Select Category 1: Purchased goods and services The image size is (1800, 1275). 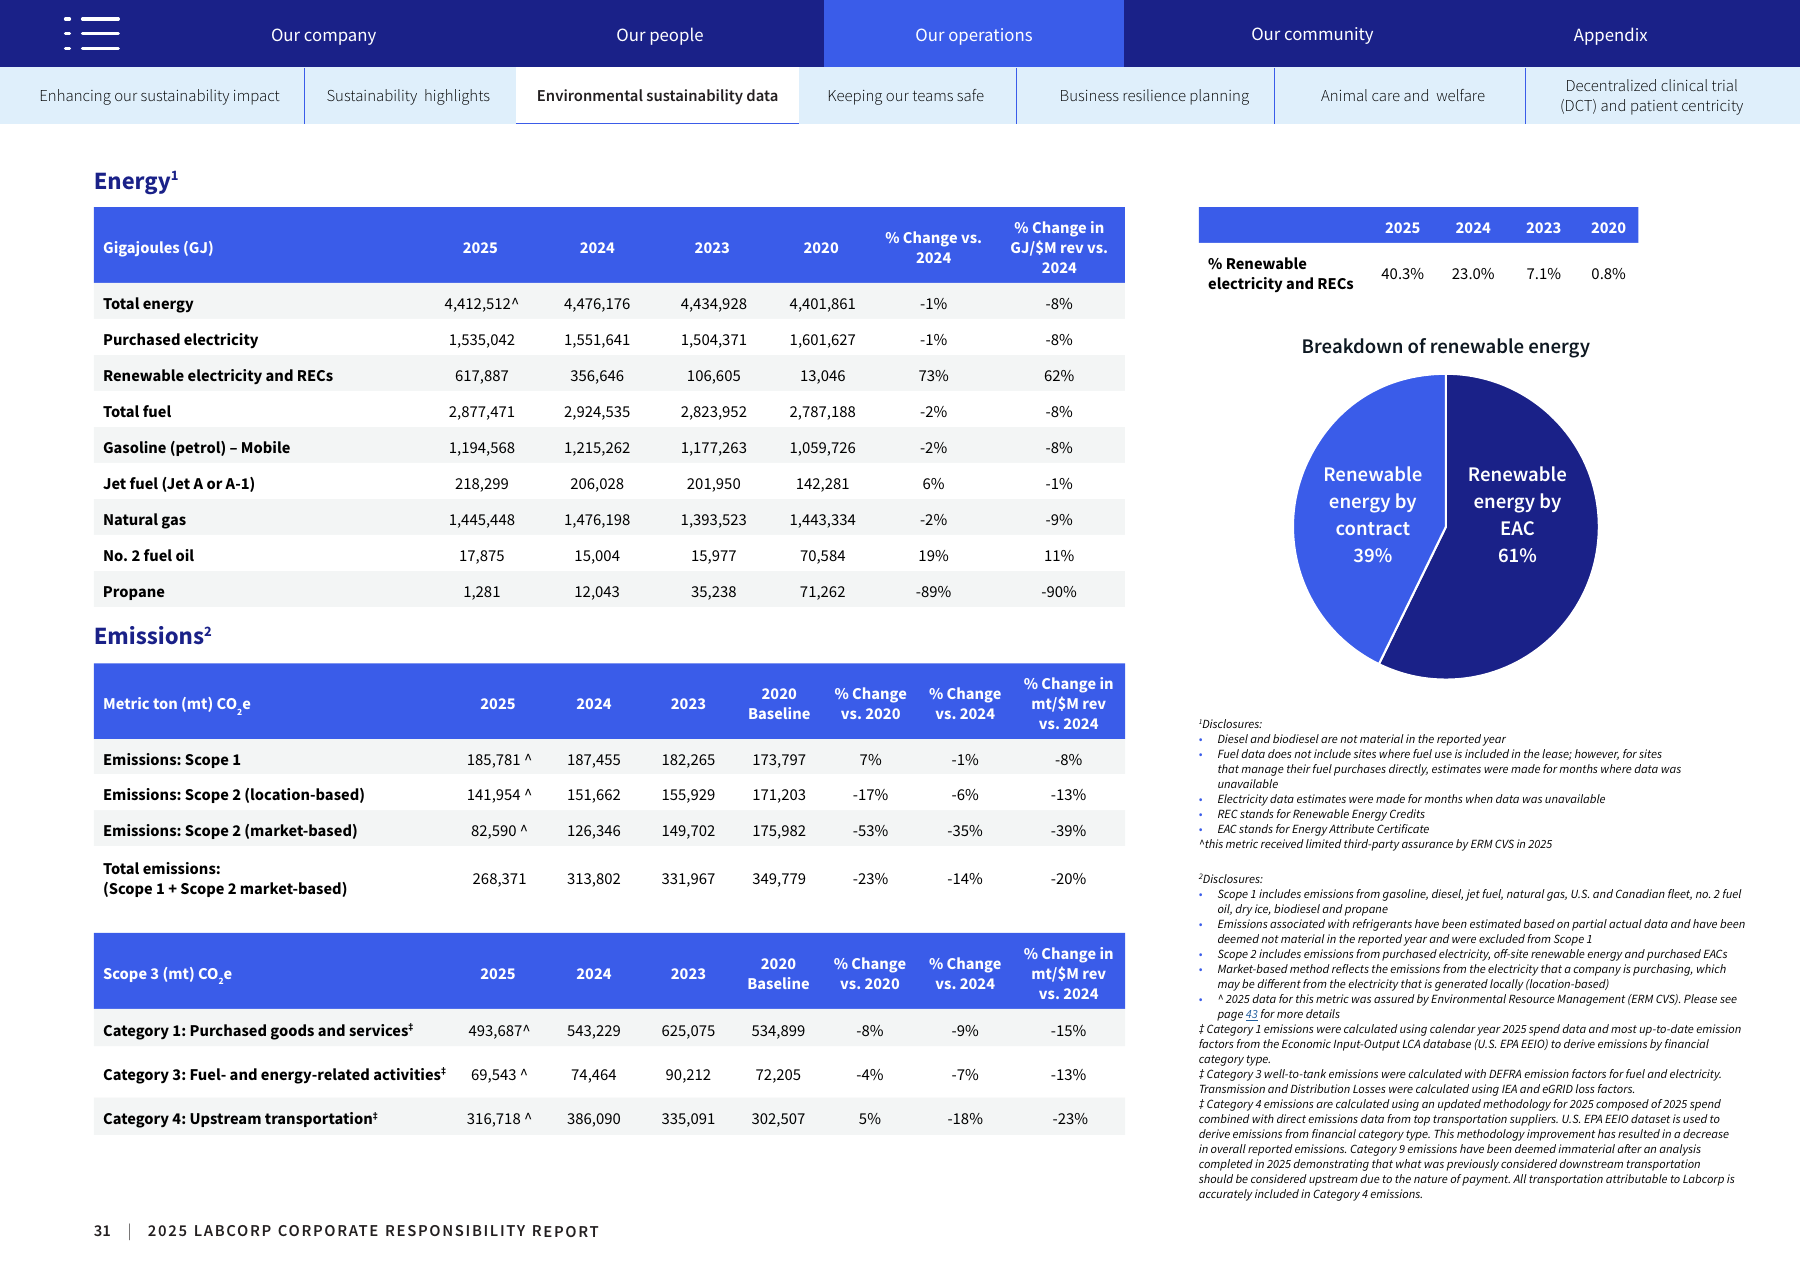[x=258, y=1031]
